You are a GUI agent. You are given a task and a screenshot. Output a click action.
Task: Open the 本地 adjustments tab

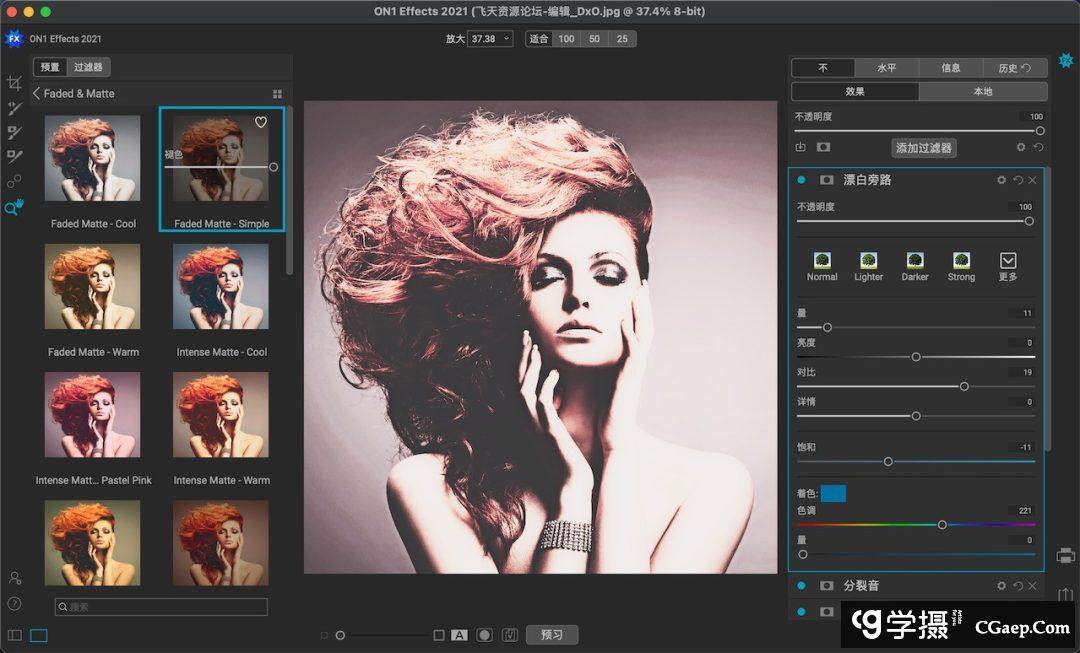[x=983, y=91]
